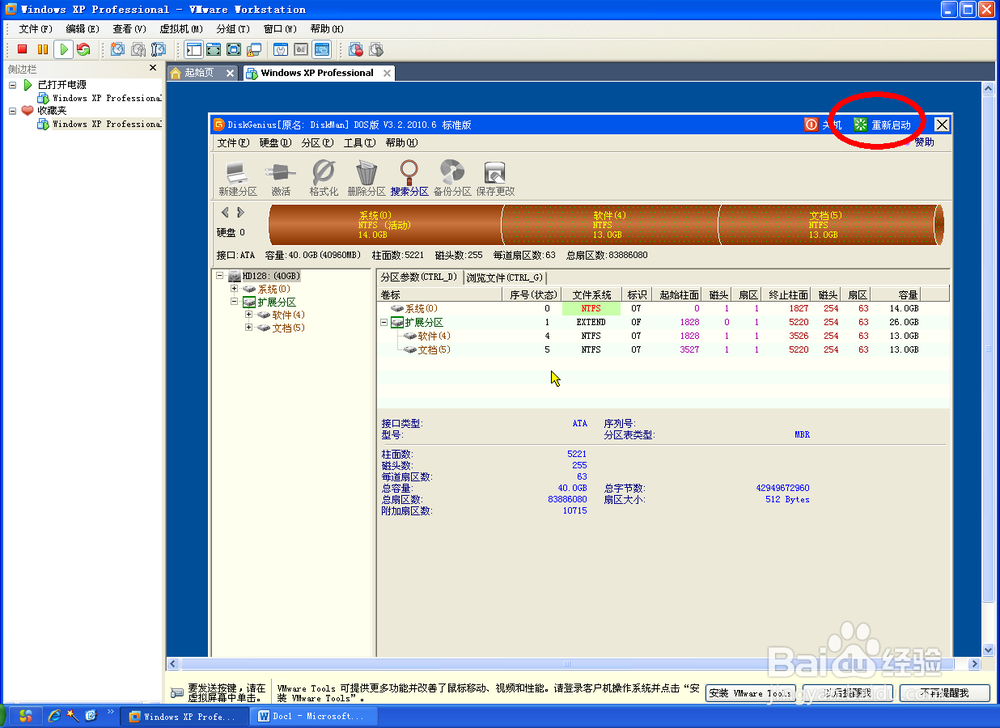The image size is (1000, 728).
Task: Start recording with the capture icon
Action: [x=356, y=49]
